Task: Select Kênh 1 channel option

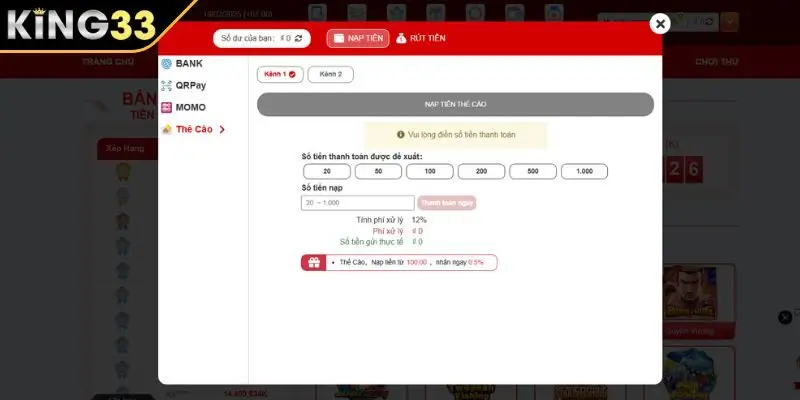Action: tap(279, 74)
